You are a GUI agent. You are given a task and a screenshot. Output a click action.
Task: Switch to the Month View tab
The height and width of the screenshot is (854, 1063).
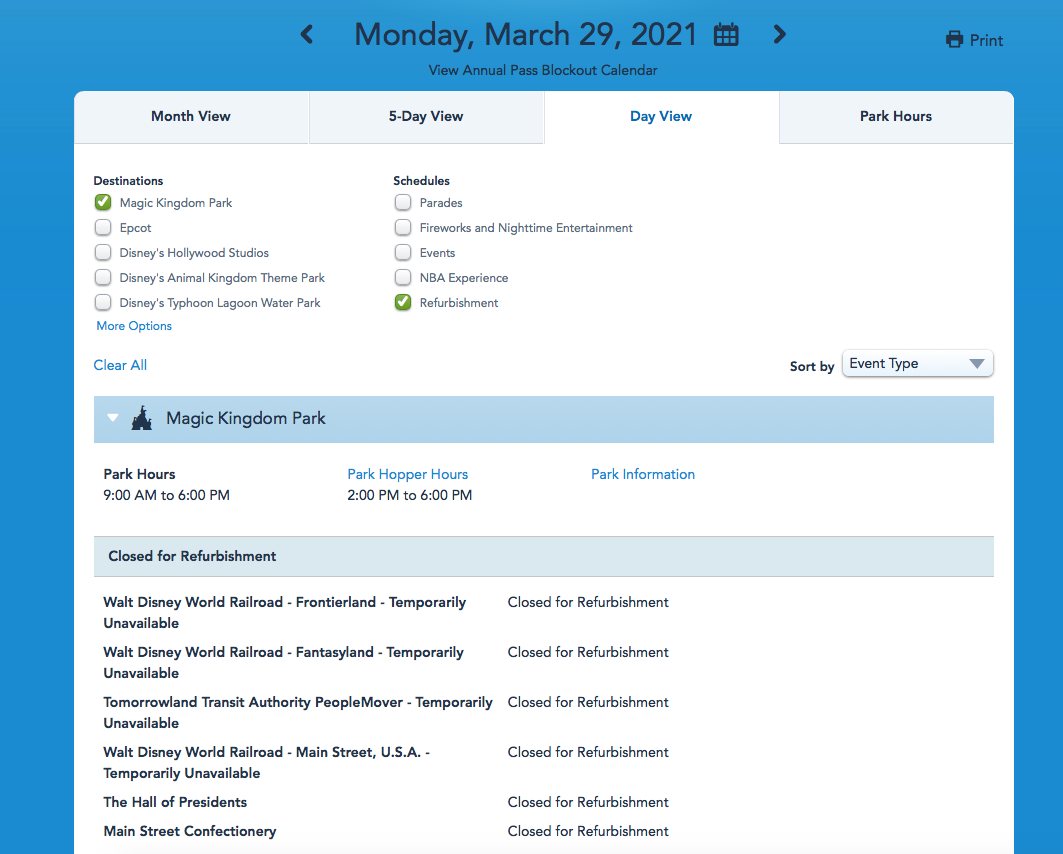click(x=191, y=117)
